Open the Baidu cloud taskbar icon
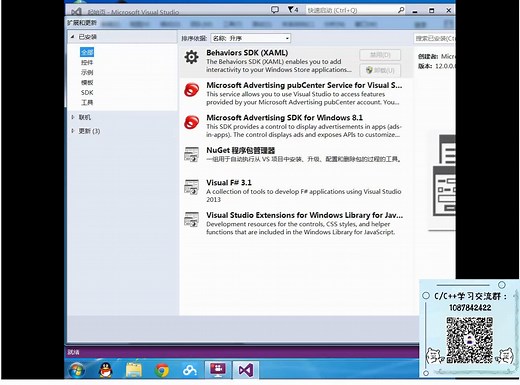Viewport: 520px width, 385px height. (190, 370)
